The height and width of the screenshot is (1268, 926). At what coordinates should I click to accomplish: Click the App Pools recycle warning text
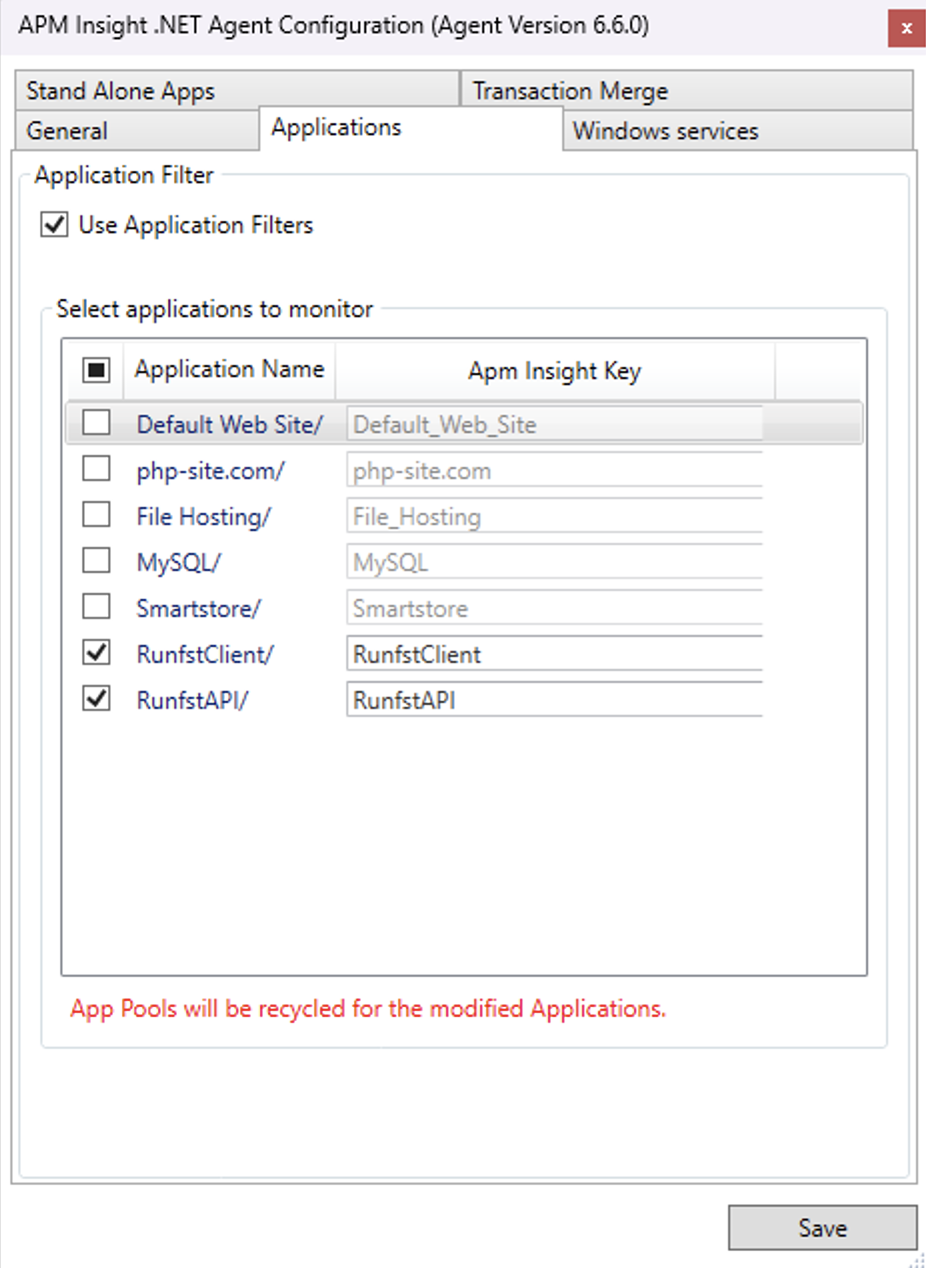[x=368, y=1008]
